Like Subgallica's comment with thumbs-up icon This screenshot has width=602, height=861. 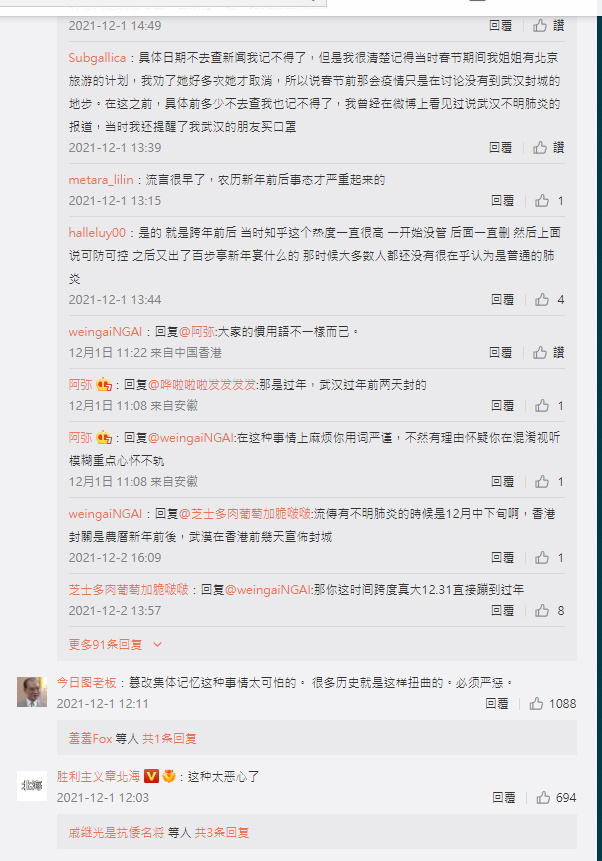540,147
